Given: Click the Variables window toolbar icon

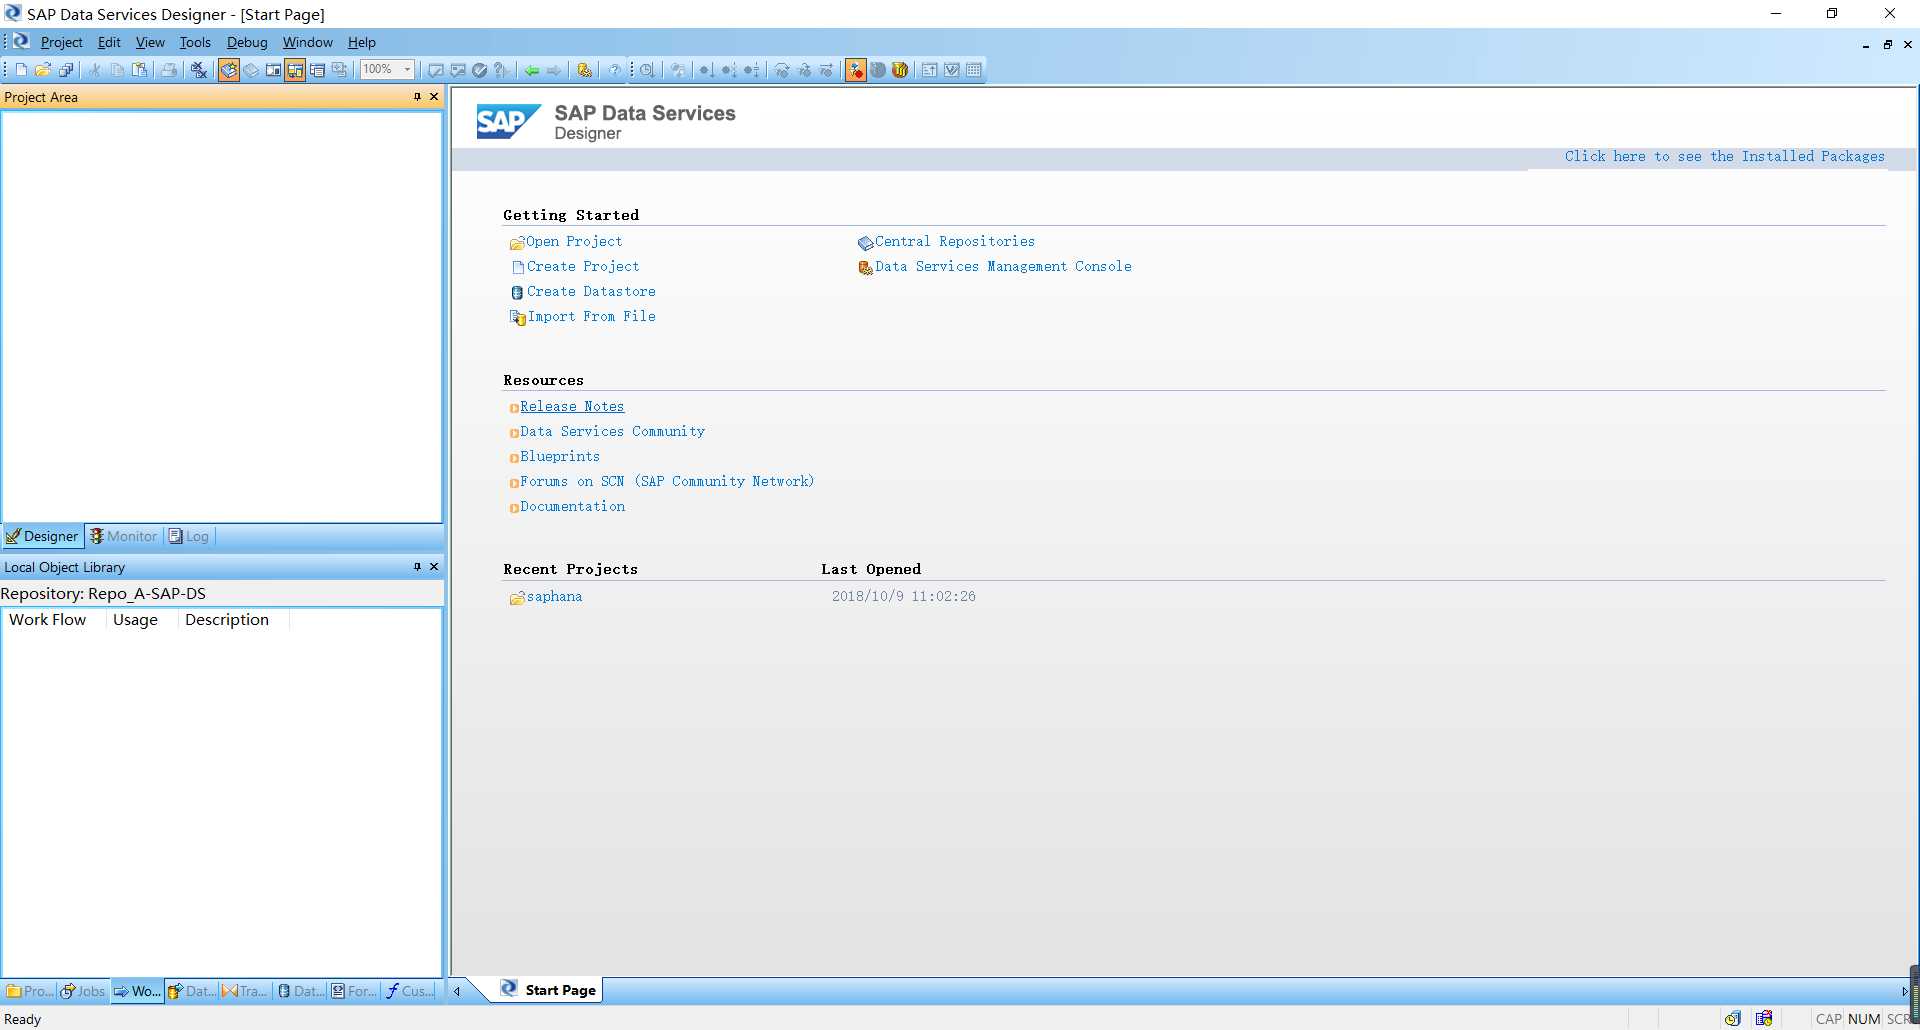Looking at the screenshot, I should coord(317,70).
